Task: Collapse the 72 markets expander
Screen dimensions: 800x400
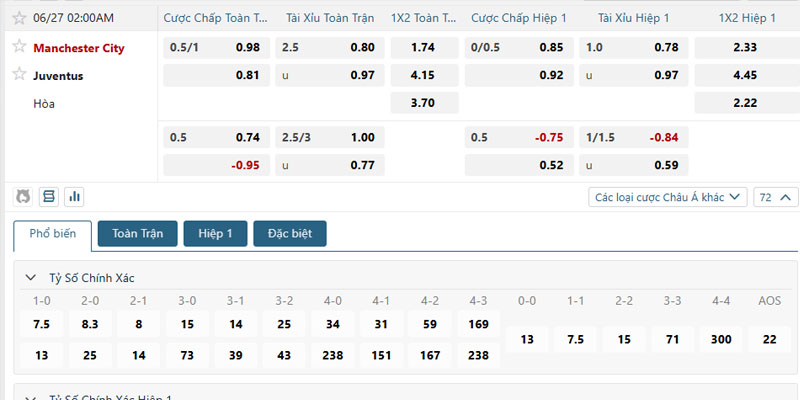Action: (x=776, y=197)
